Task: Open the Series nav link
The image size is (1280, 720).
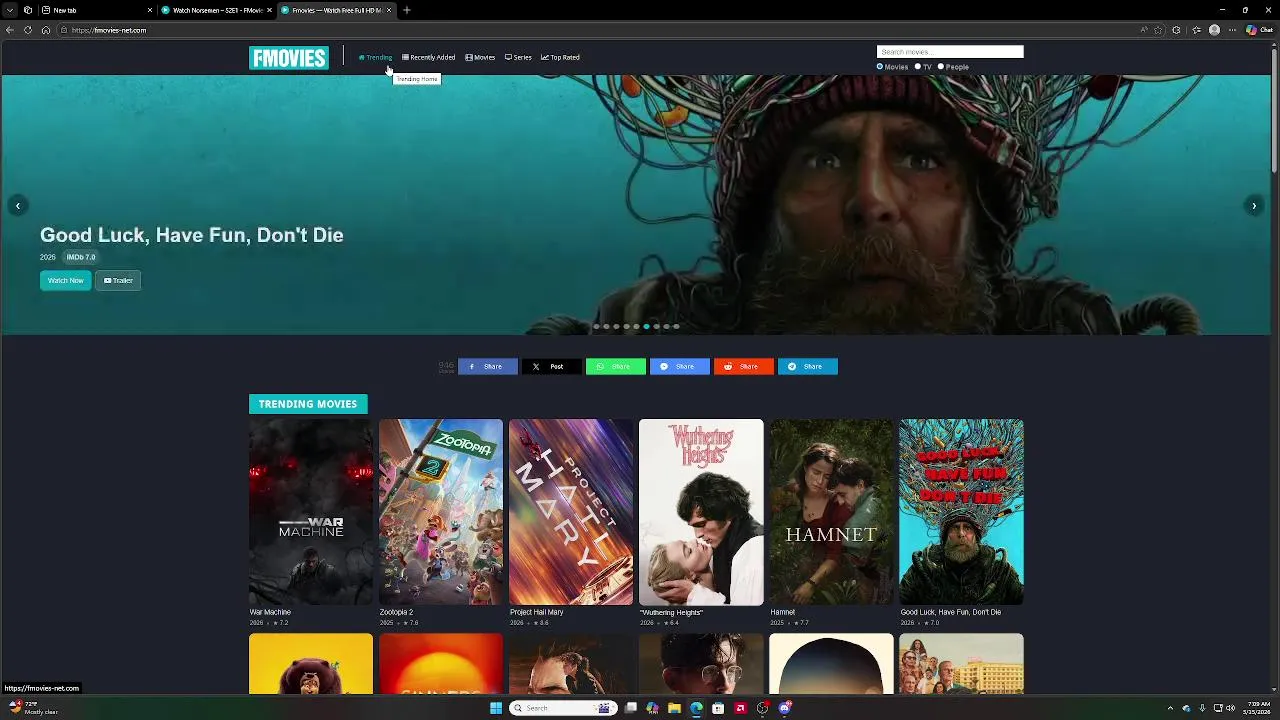Action: [518, 57]
